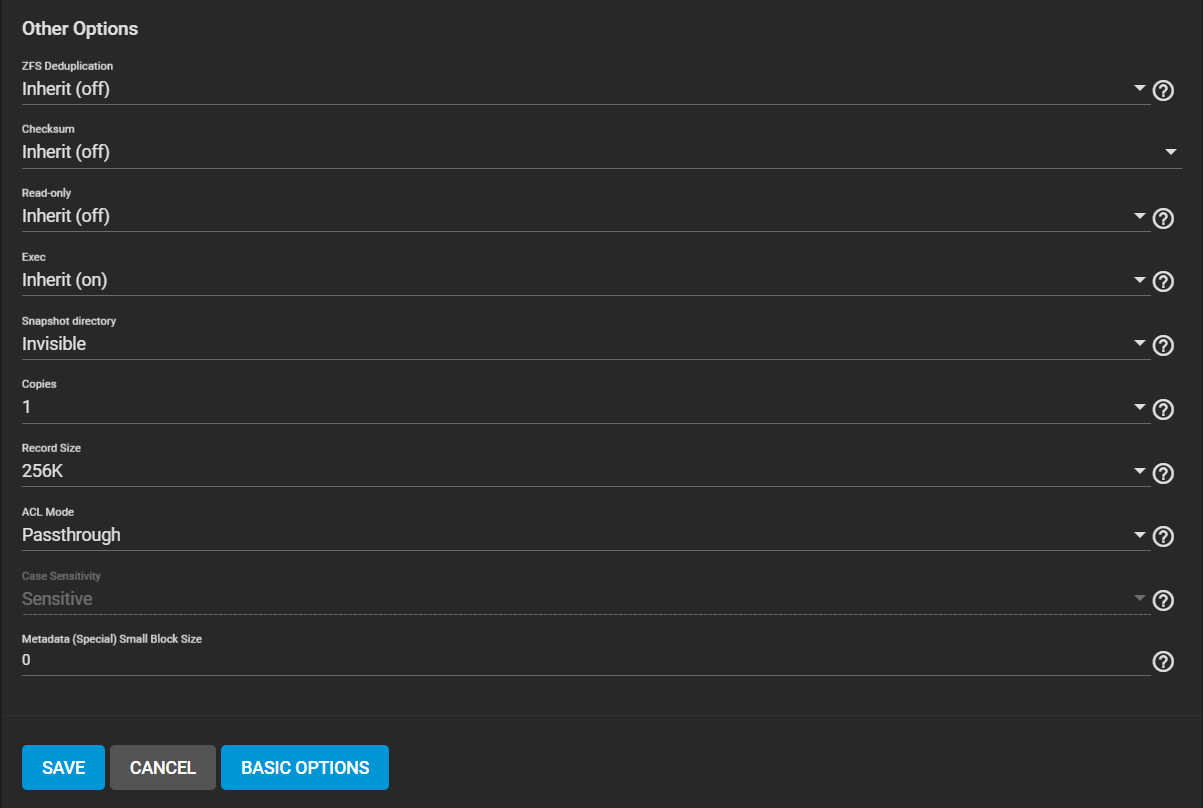Screen dimensions: 1203x808
Task: View help for Metadata Small Block Size
Action: click(x=1163, y=662)
